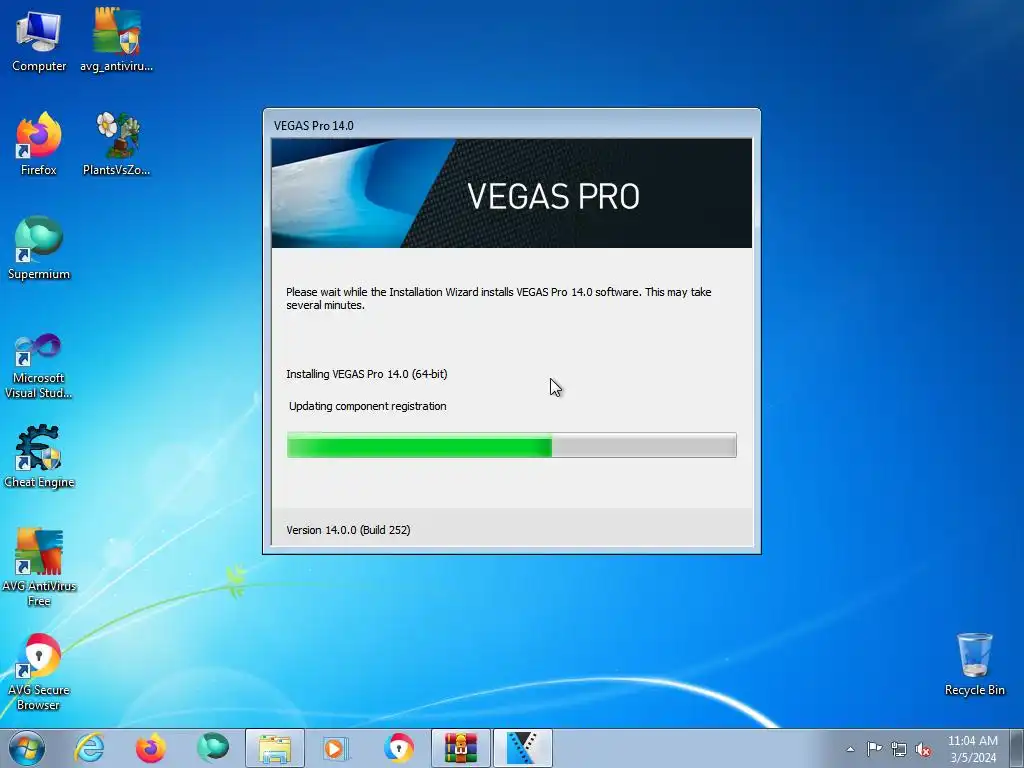Screen dimensions: 1024x768
Task: Click the muted volume tray icon
Action: click(x=923, y=749)
